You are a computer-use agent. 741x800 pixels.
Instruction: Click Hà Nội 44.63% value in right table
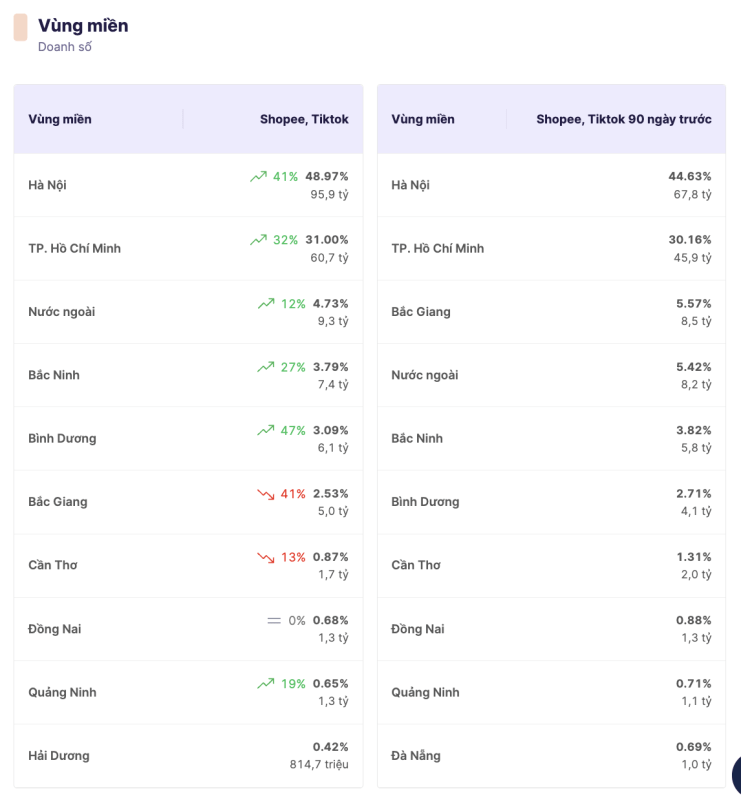pos(689,176)
